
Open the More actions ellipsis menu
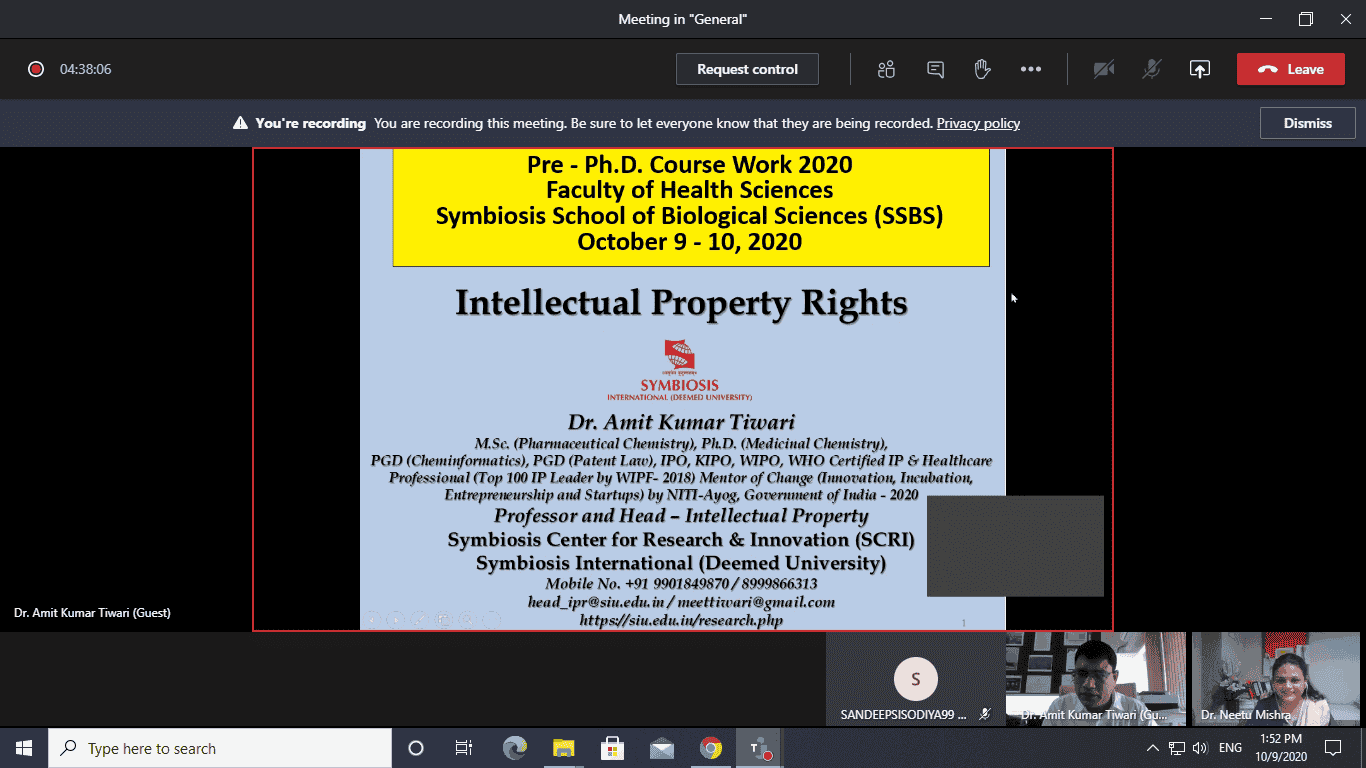pos(1031,69)
